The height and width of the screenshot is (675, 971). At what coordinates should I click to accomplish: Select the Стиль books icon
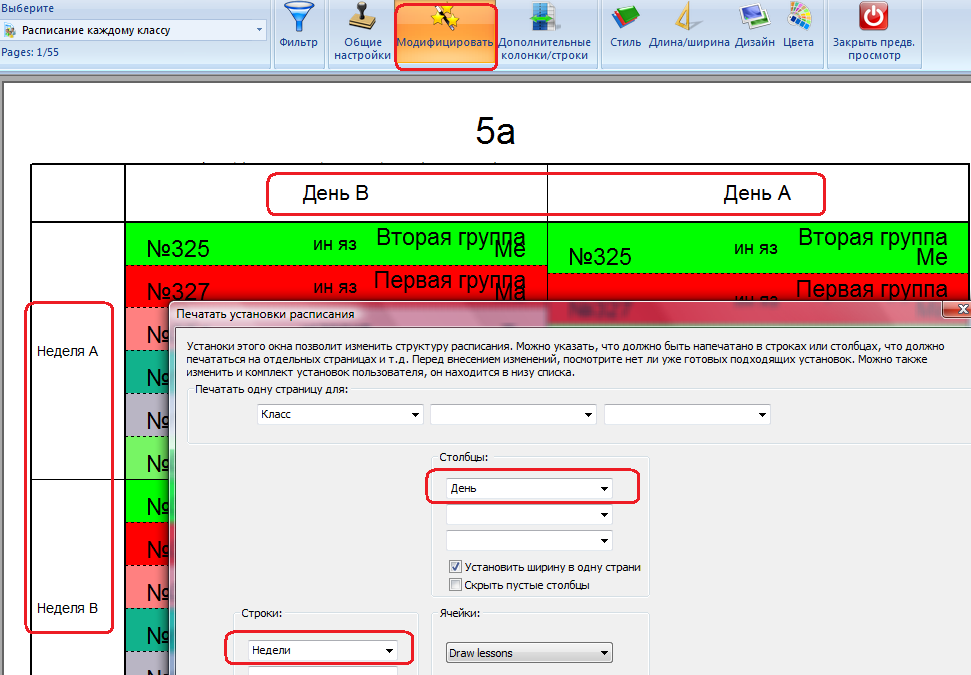(x=625, y=18)
